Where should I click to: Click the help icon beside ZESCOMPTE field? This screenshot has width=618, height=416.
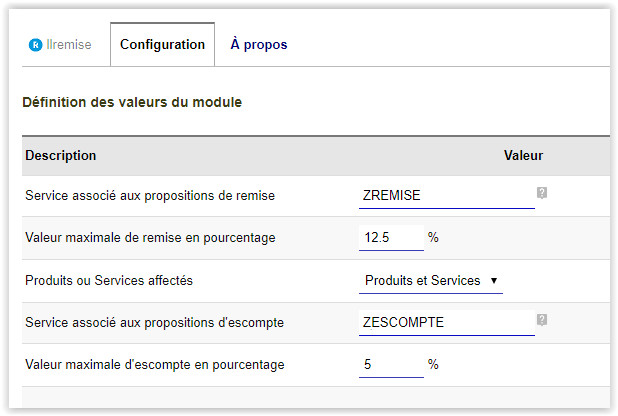coord(542,320)
